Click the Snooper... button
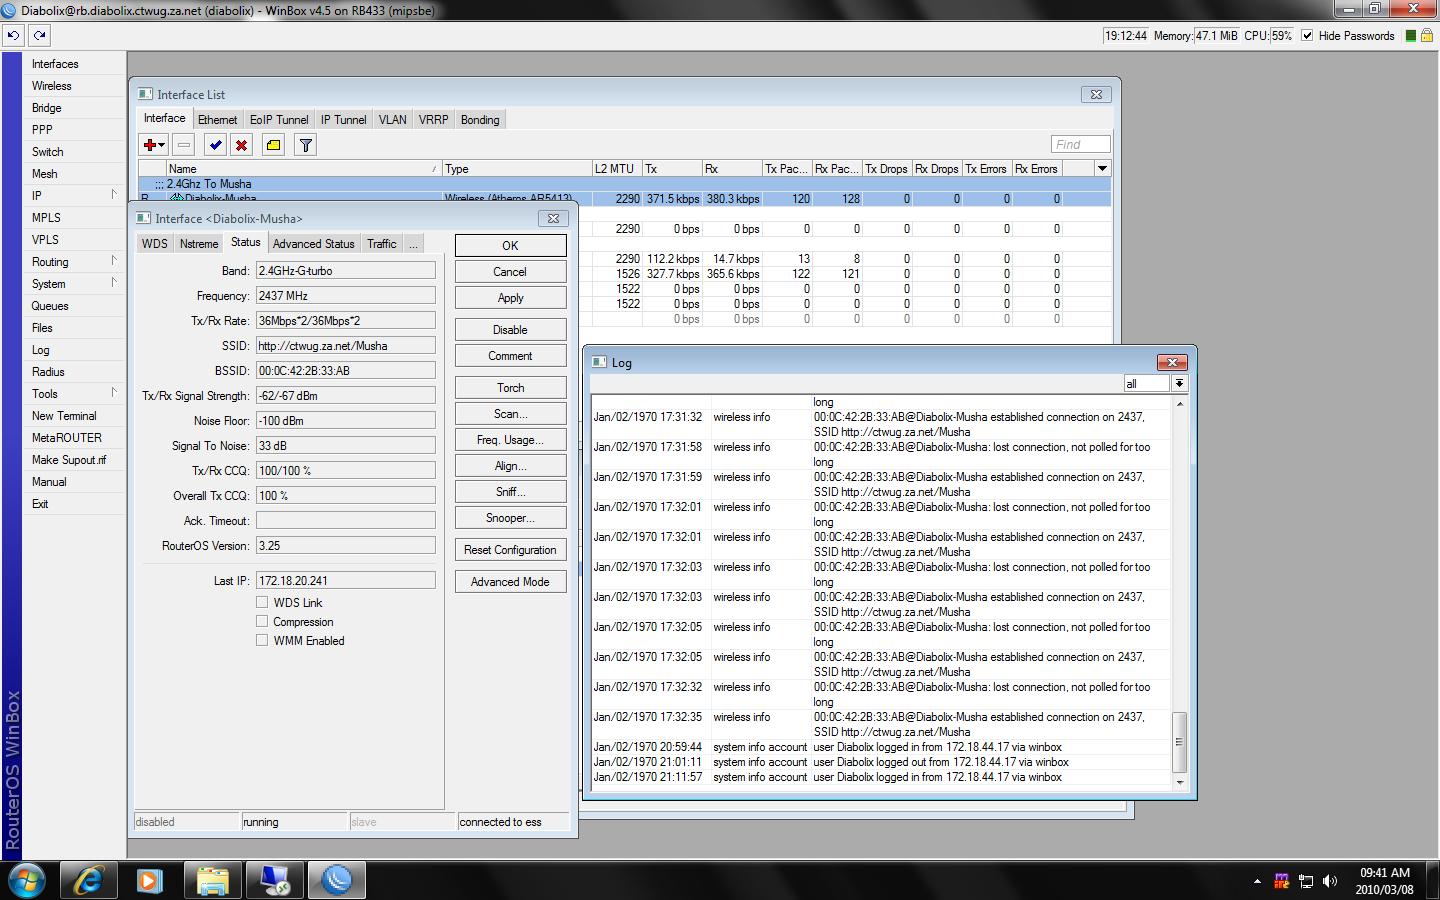Image resolution: width=1440 pixels, height=900 pixels. point(510,518)
